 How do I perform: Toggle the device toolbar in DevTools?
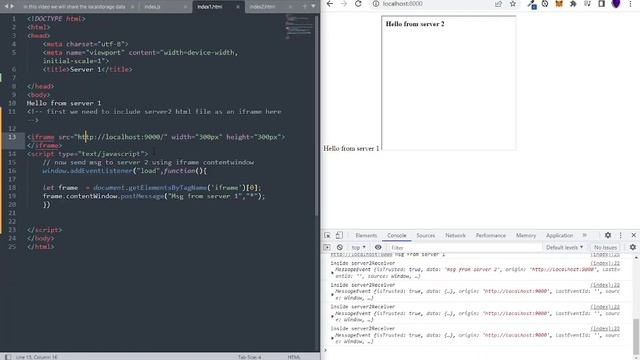339,235
